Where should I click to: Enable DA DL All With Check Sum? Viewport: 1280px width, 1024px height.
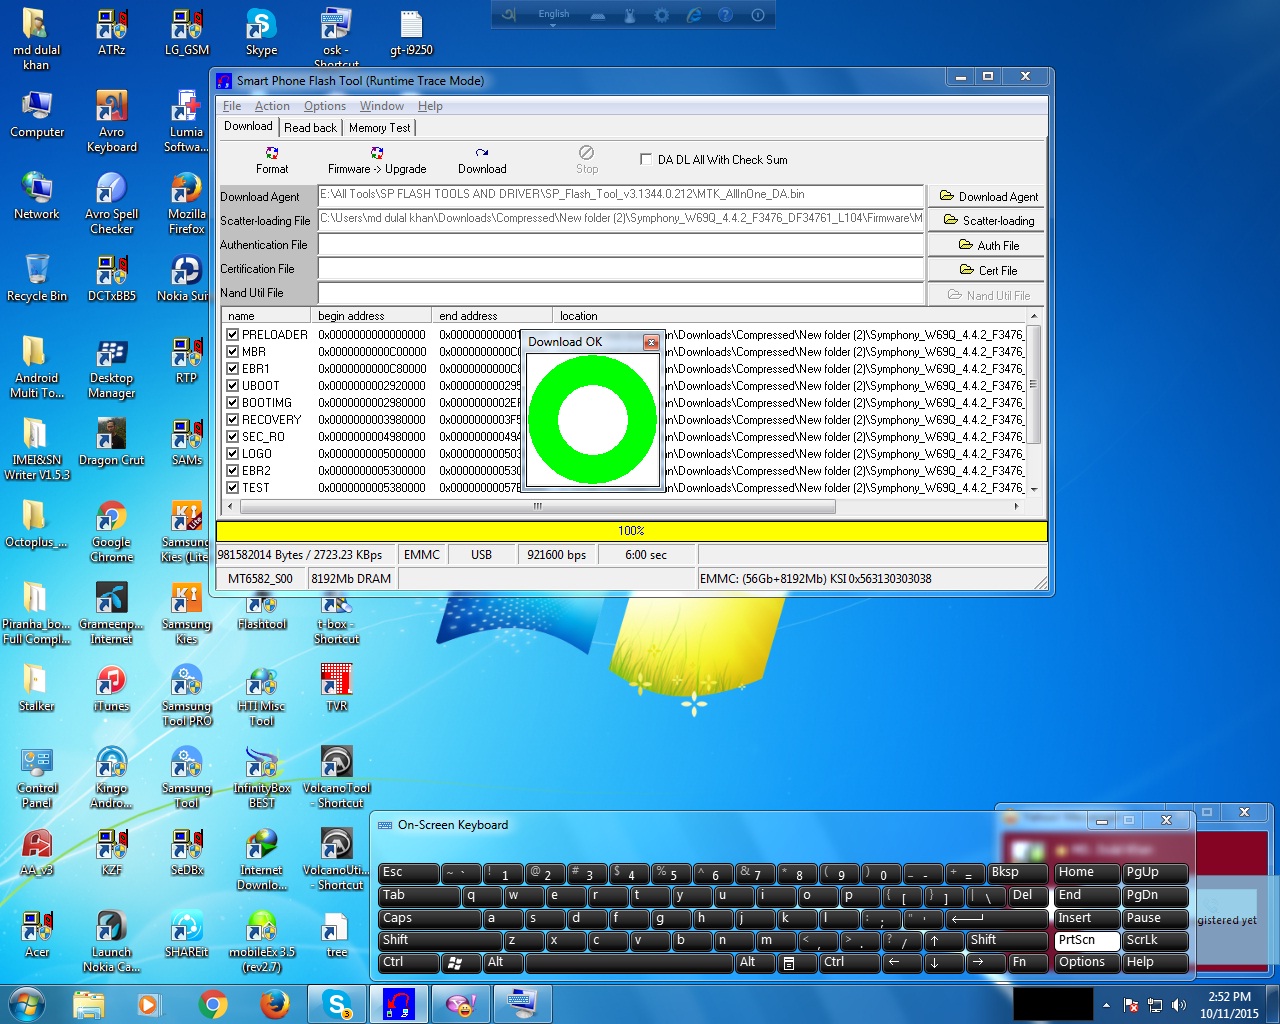[646, 159]
